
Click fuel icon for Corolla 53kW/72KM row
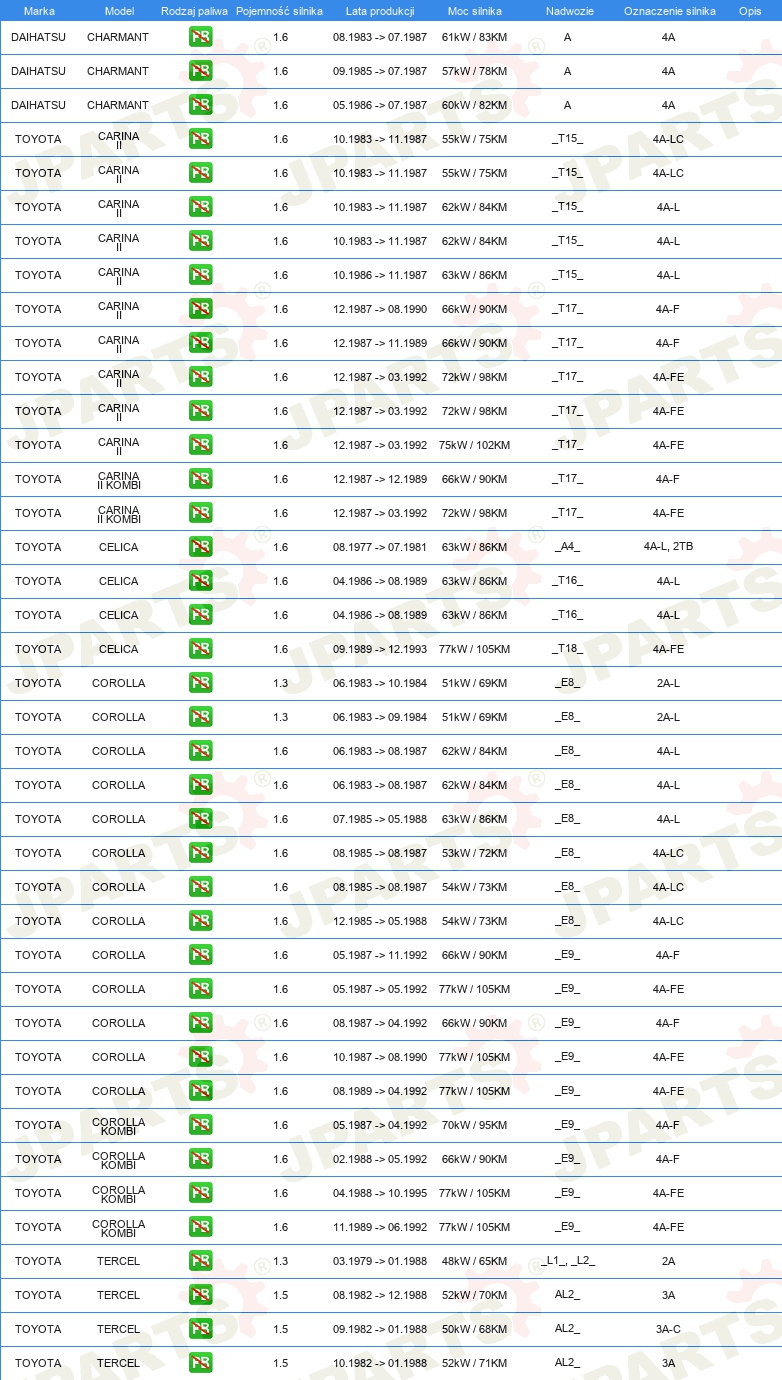pyautogui.click(x=200, y=853)
